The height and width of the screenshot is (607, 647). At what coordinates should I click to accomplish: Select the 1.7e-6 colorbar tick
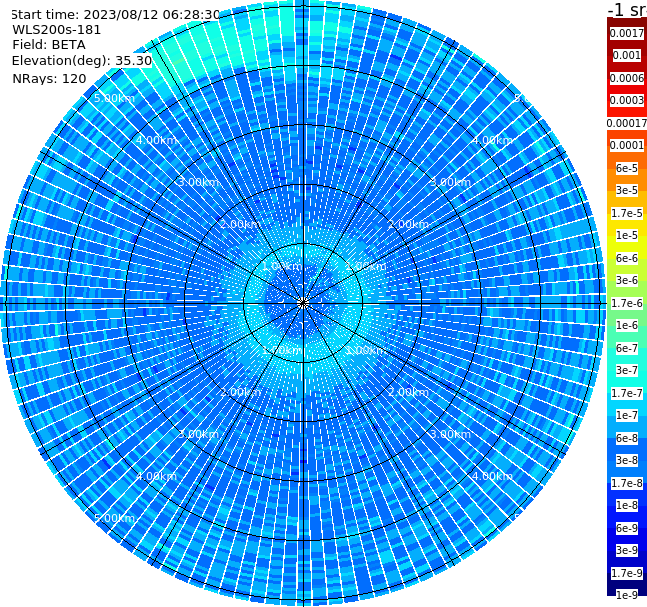coord(627,303)
